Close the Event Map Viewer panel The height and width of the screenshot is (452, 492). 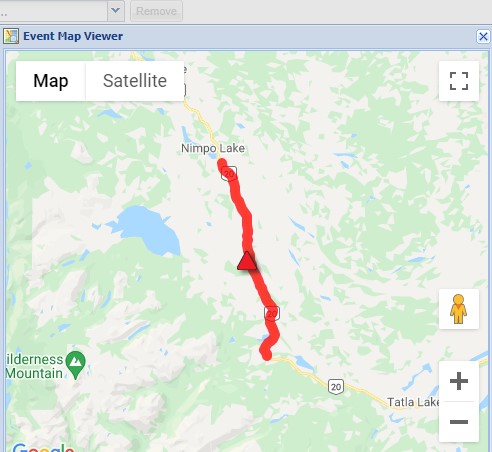[483, 36]
